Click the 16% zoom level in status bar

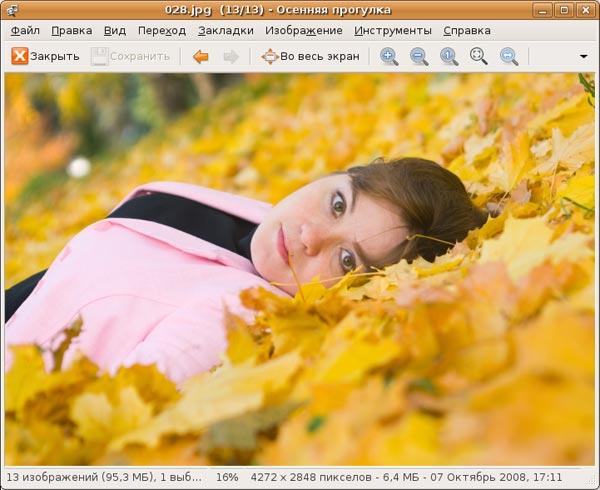click(x=227, y=477)
